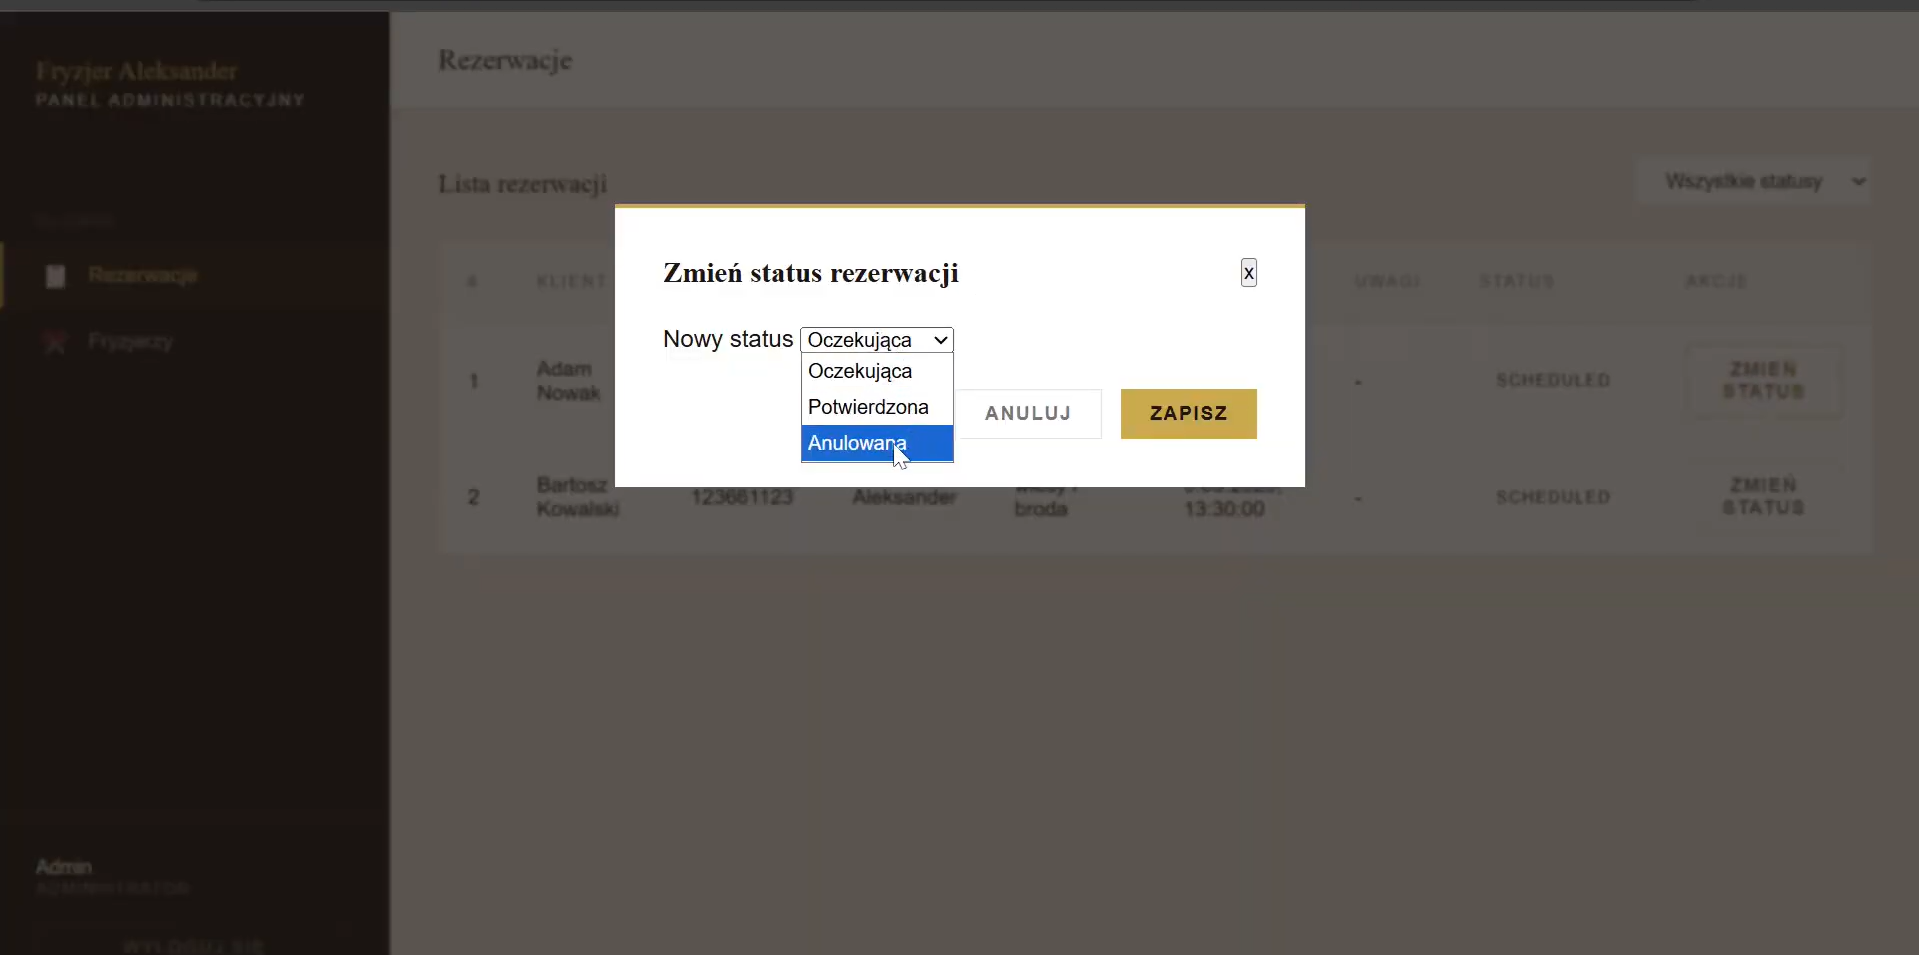This screenshot has height=955, width=1919.
Task: Click the Fryzjerzy scissors icon
Action: (x=55, y=342)
